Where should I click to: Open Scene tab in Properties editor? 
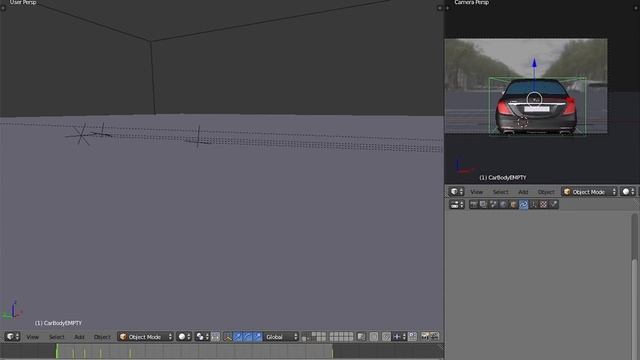click(493, 204)
